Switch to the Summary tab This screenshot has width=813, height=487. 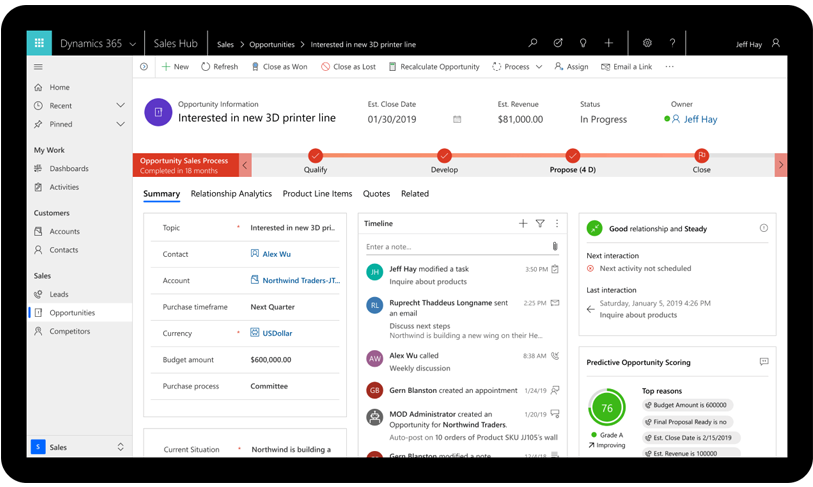point(161,193)
